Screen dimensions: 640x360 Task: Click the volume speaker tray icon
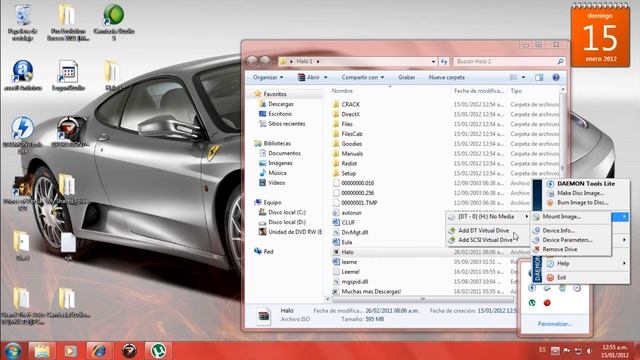(x=589, y=351)
